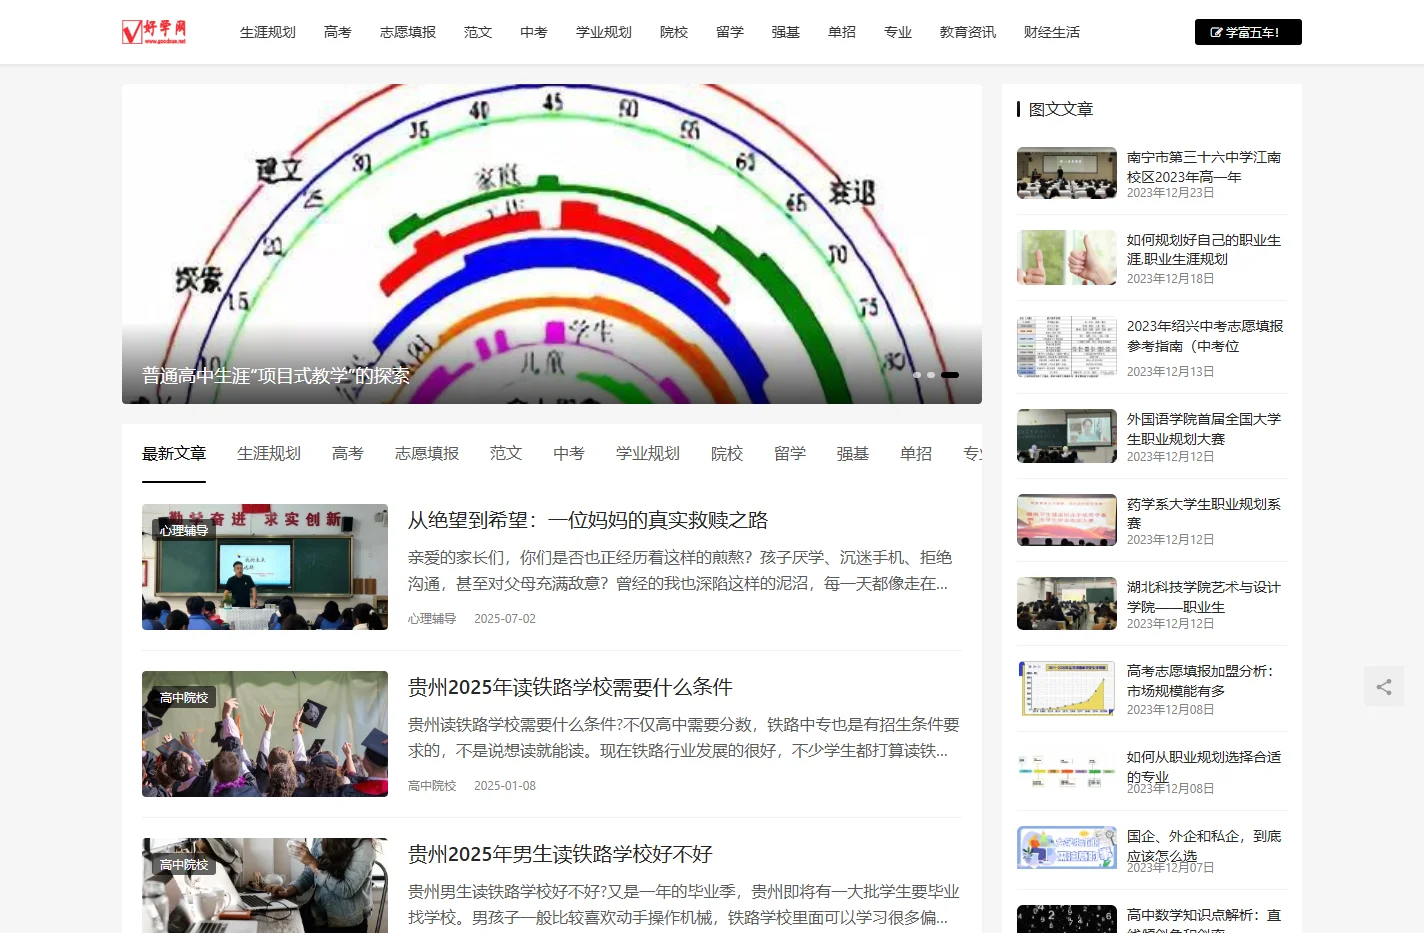Screen dimensions: 1424x933
Task: Open 范文 in top navigation
Action: click(x=478, y=32)
